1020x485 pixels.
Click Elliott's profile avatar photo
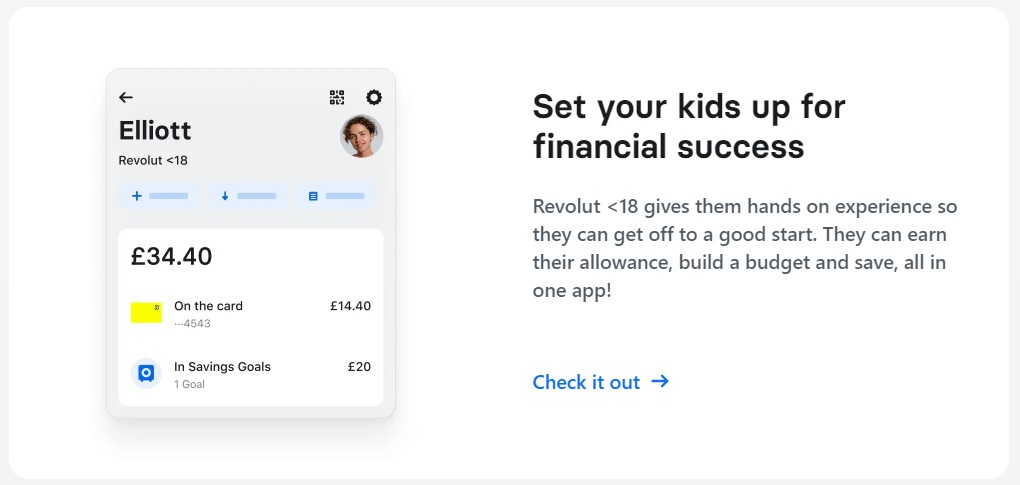pyautogui.click(x=361, y=137)
